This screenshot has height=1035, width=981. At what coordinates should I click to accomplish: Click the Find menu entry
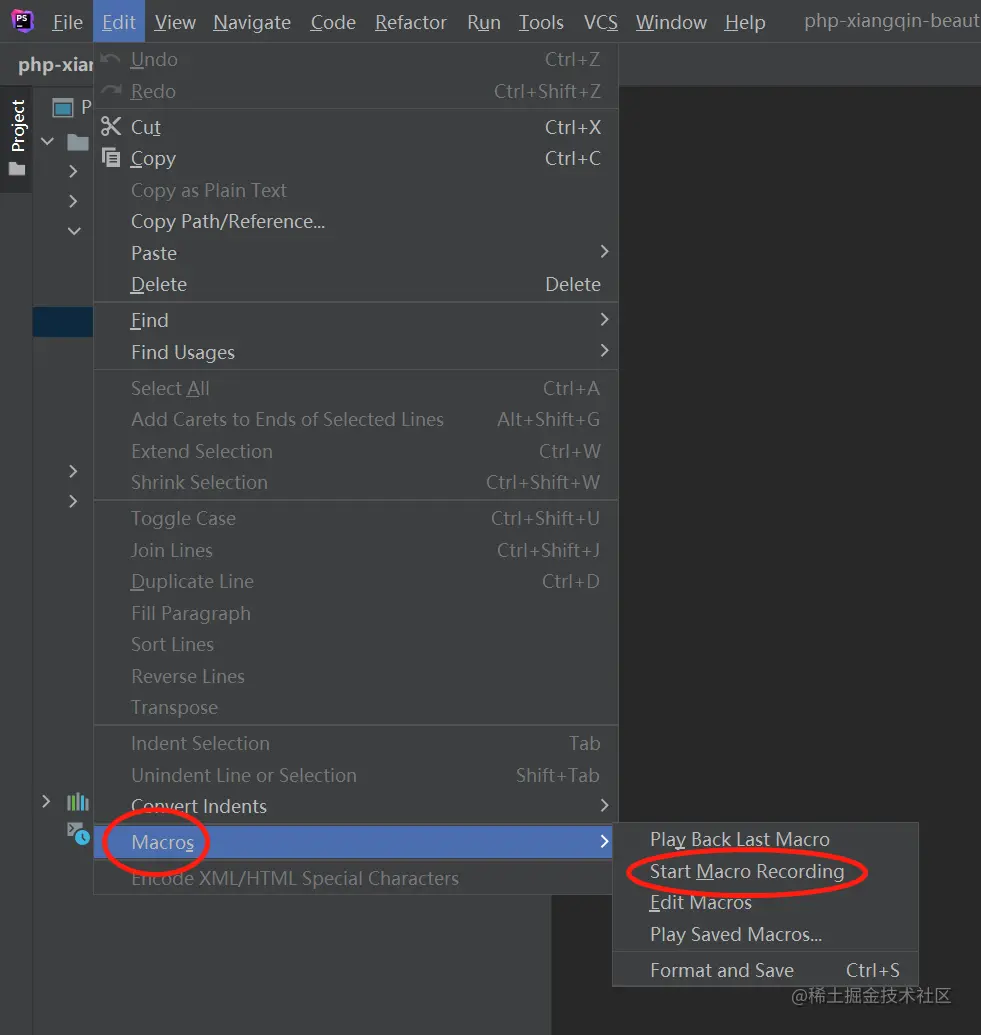tap(356, 320)
